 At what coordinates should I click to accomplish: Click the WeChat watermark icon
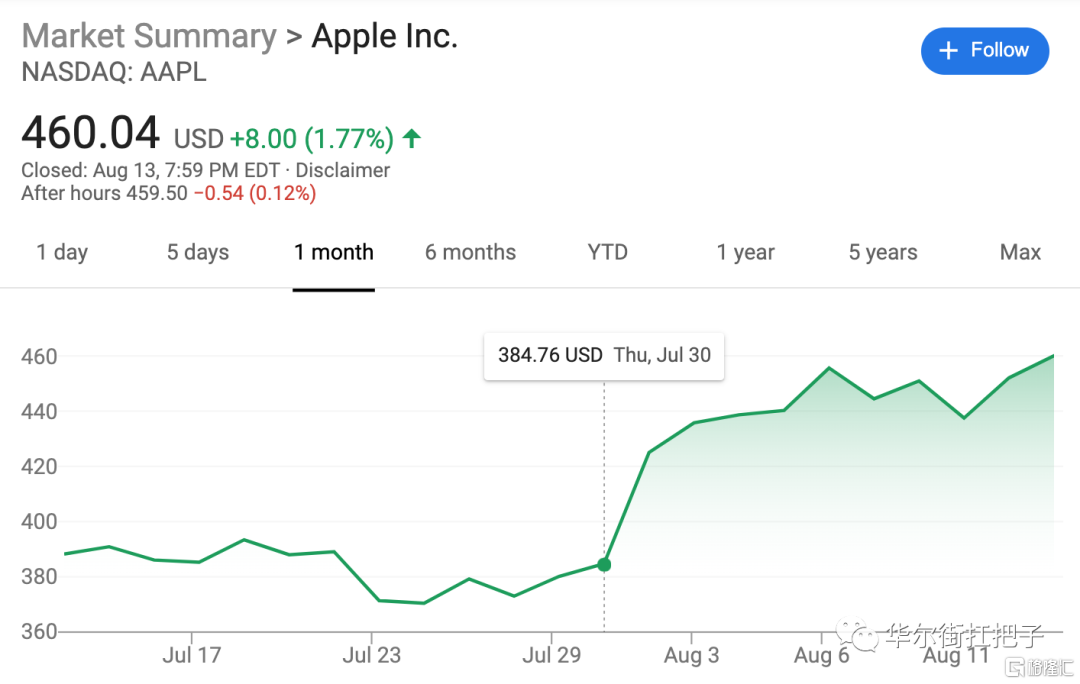click(x=857, y=635)
